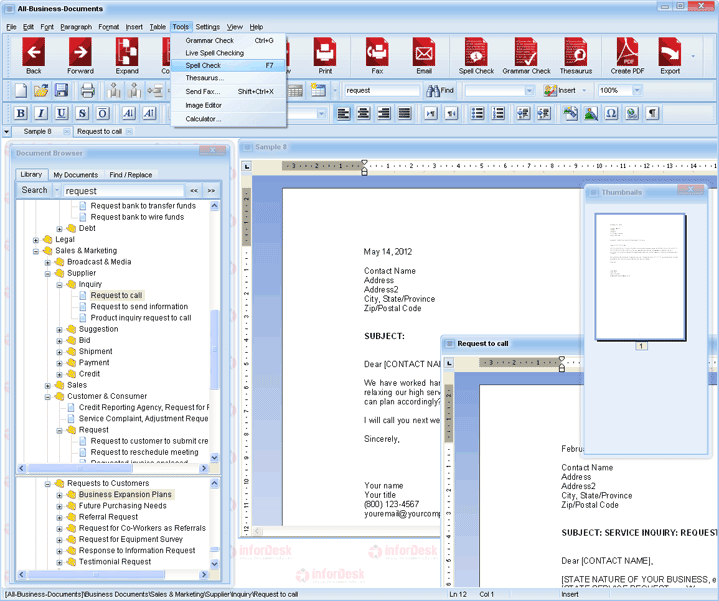Click the binoculars Find button
719x601 pixels.
pyautogui.click(x=440, y=90)
